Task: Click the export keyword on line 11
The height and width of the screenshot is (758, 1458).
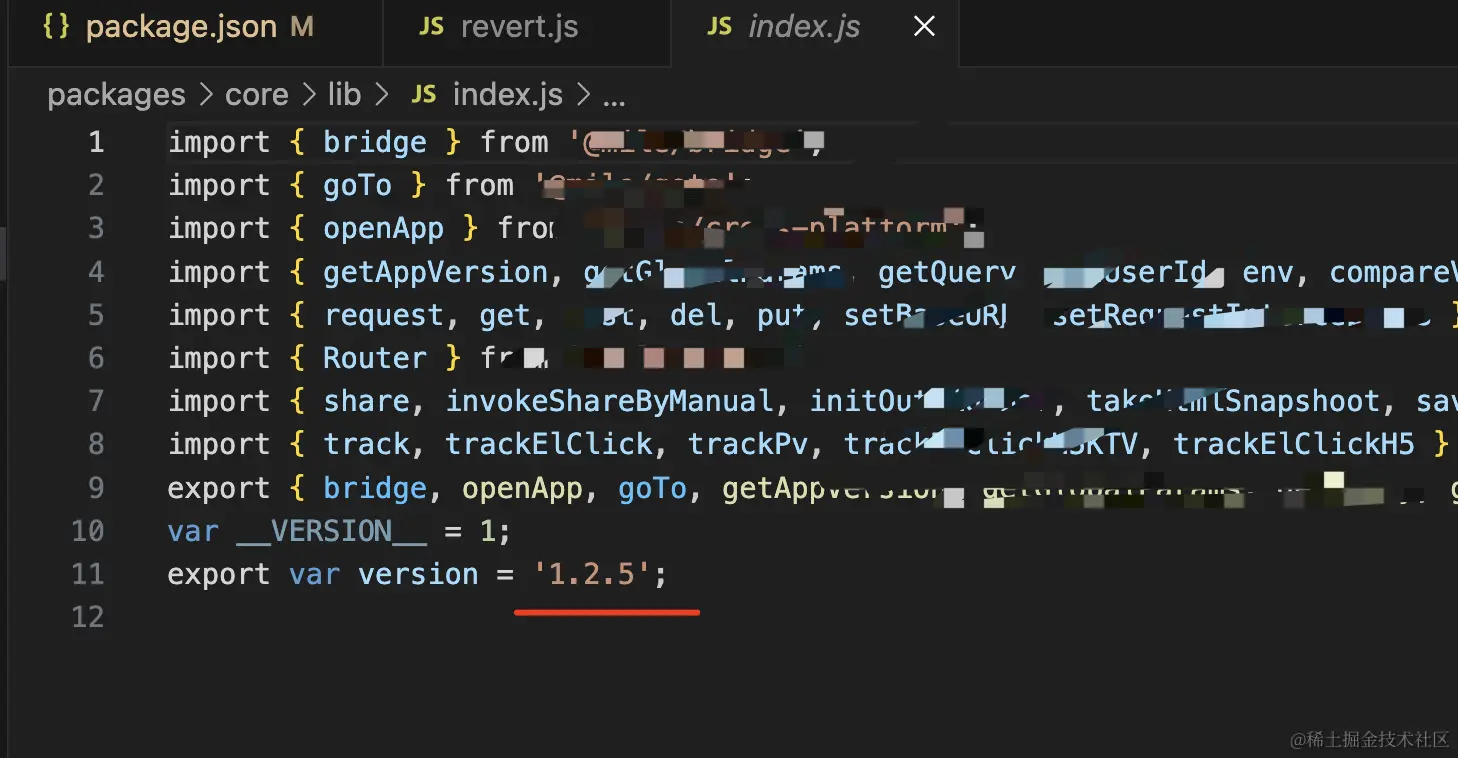Action: click(219, 574)
